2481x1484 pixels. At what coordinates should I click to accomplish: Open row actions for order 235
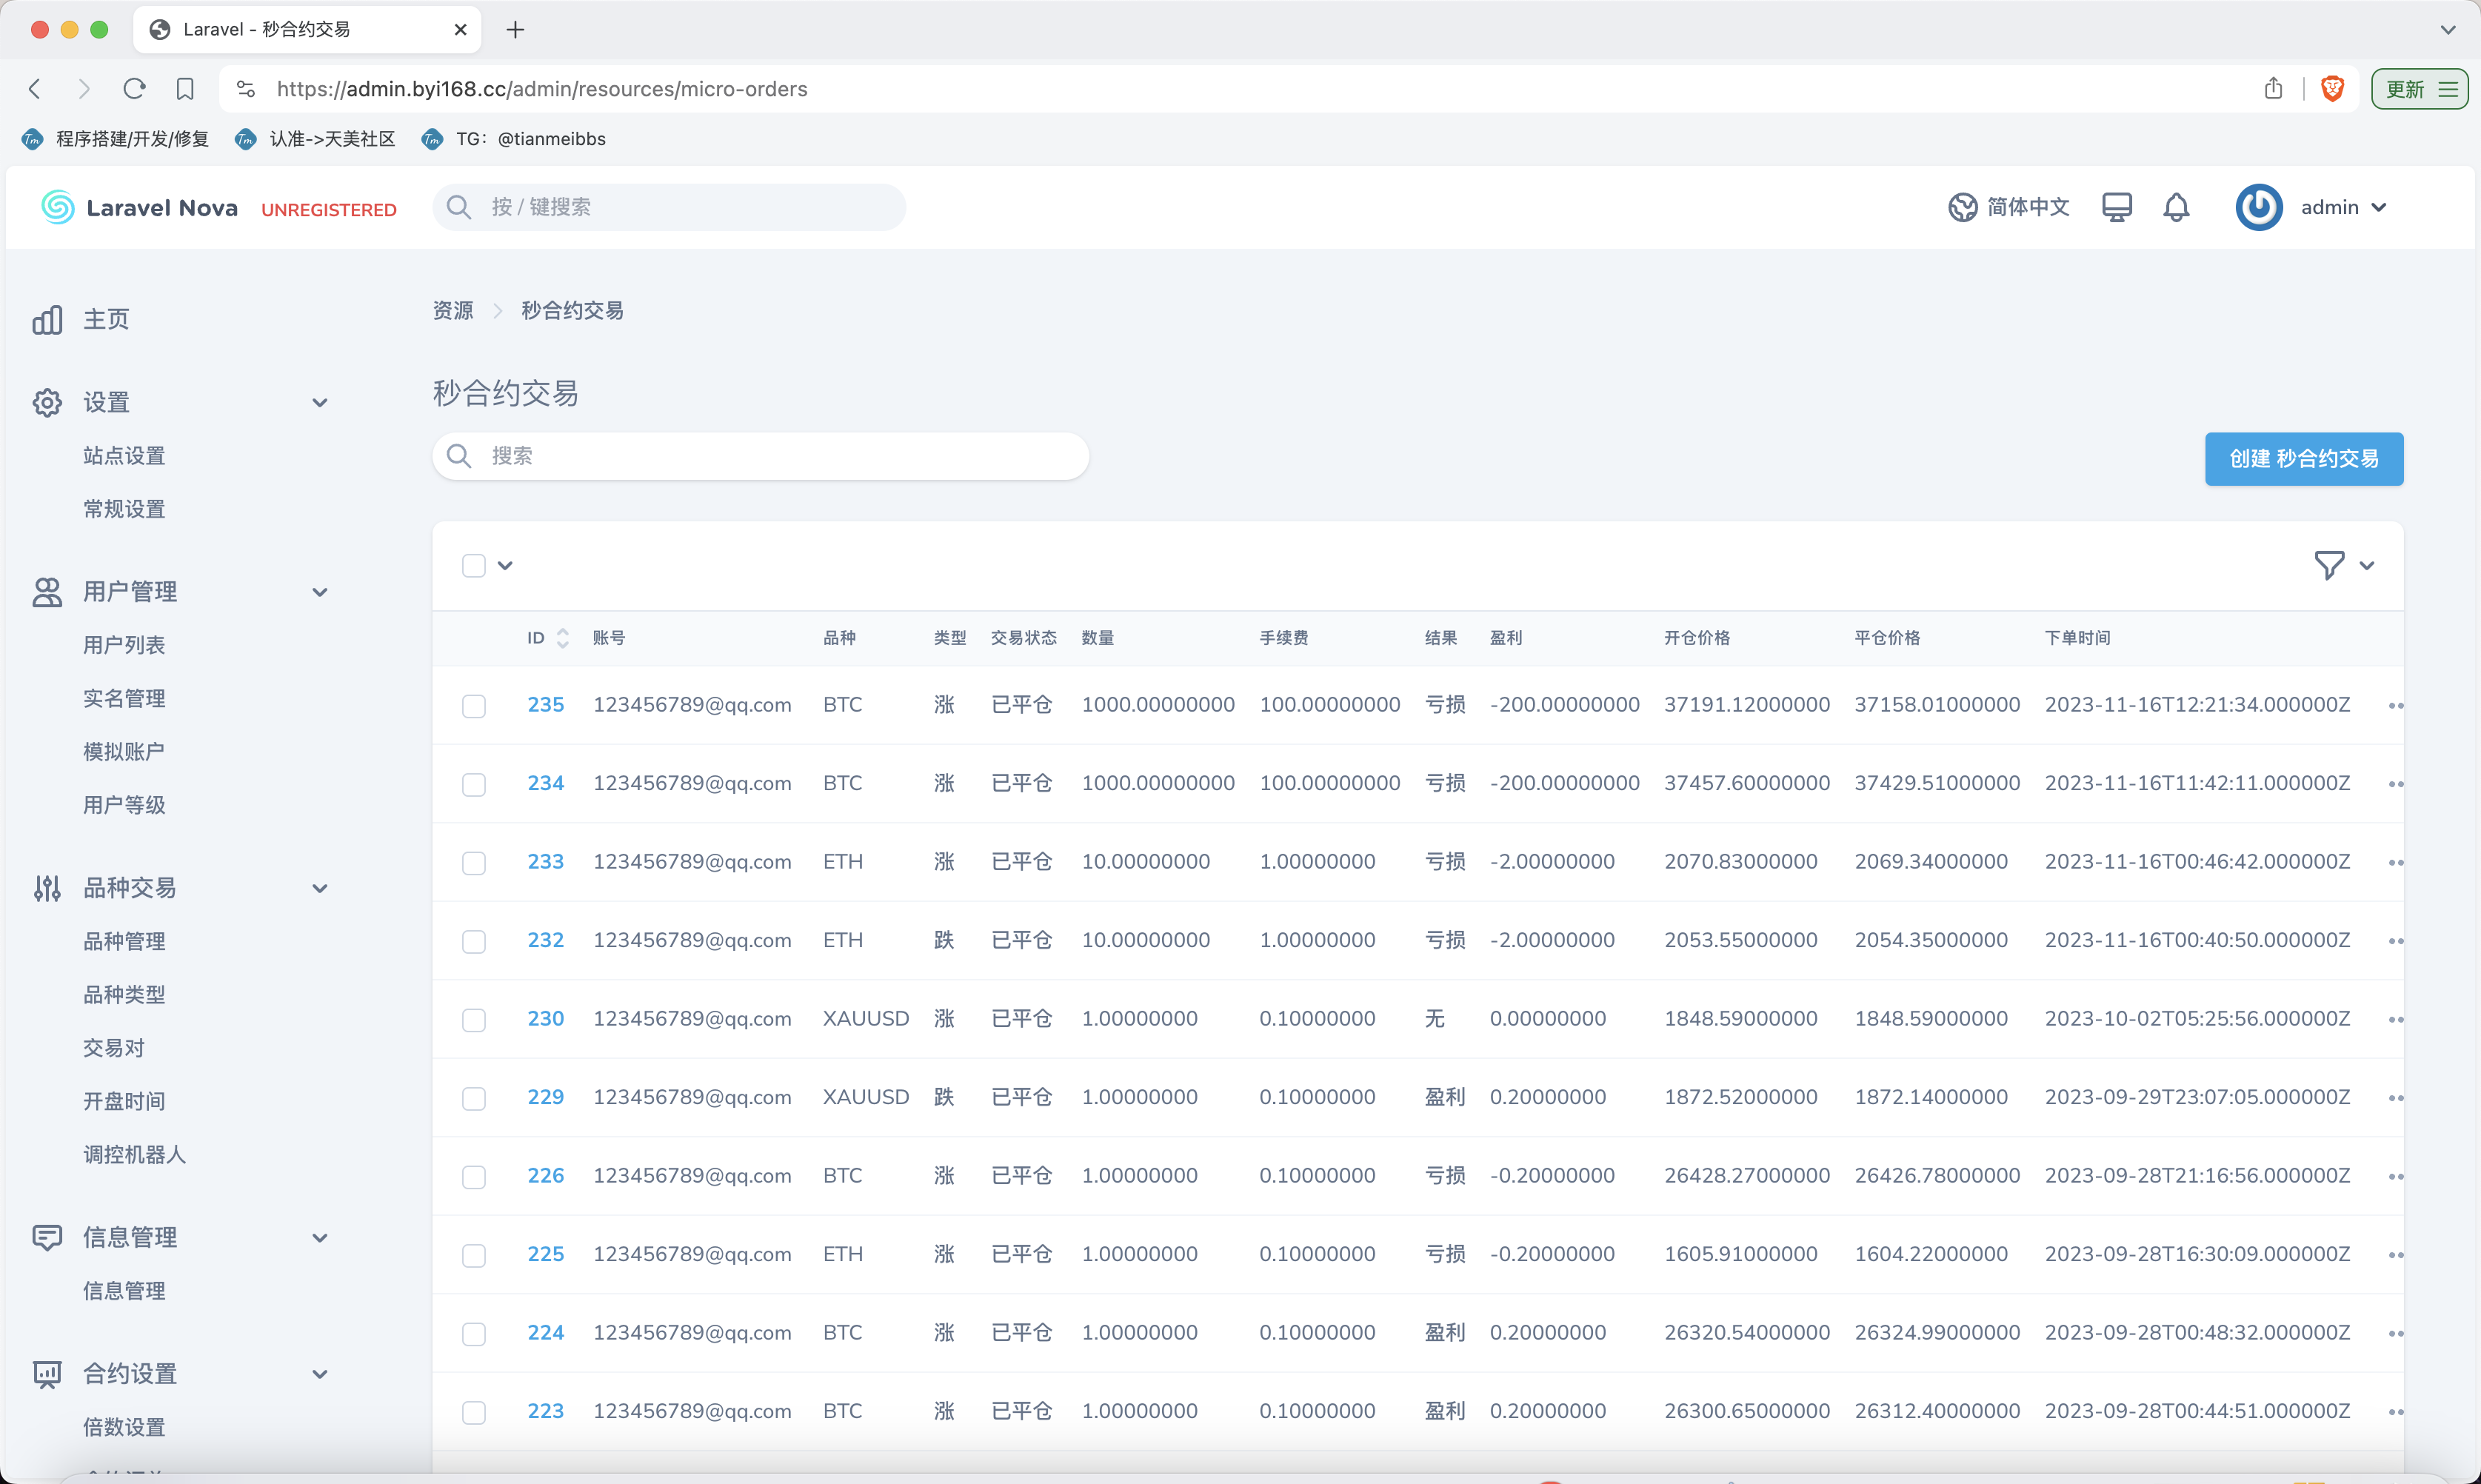2394,706
